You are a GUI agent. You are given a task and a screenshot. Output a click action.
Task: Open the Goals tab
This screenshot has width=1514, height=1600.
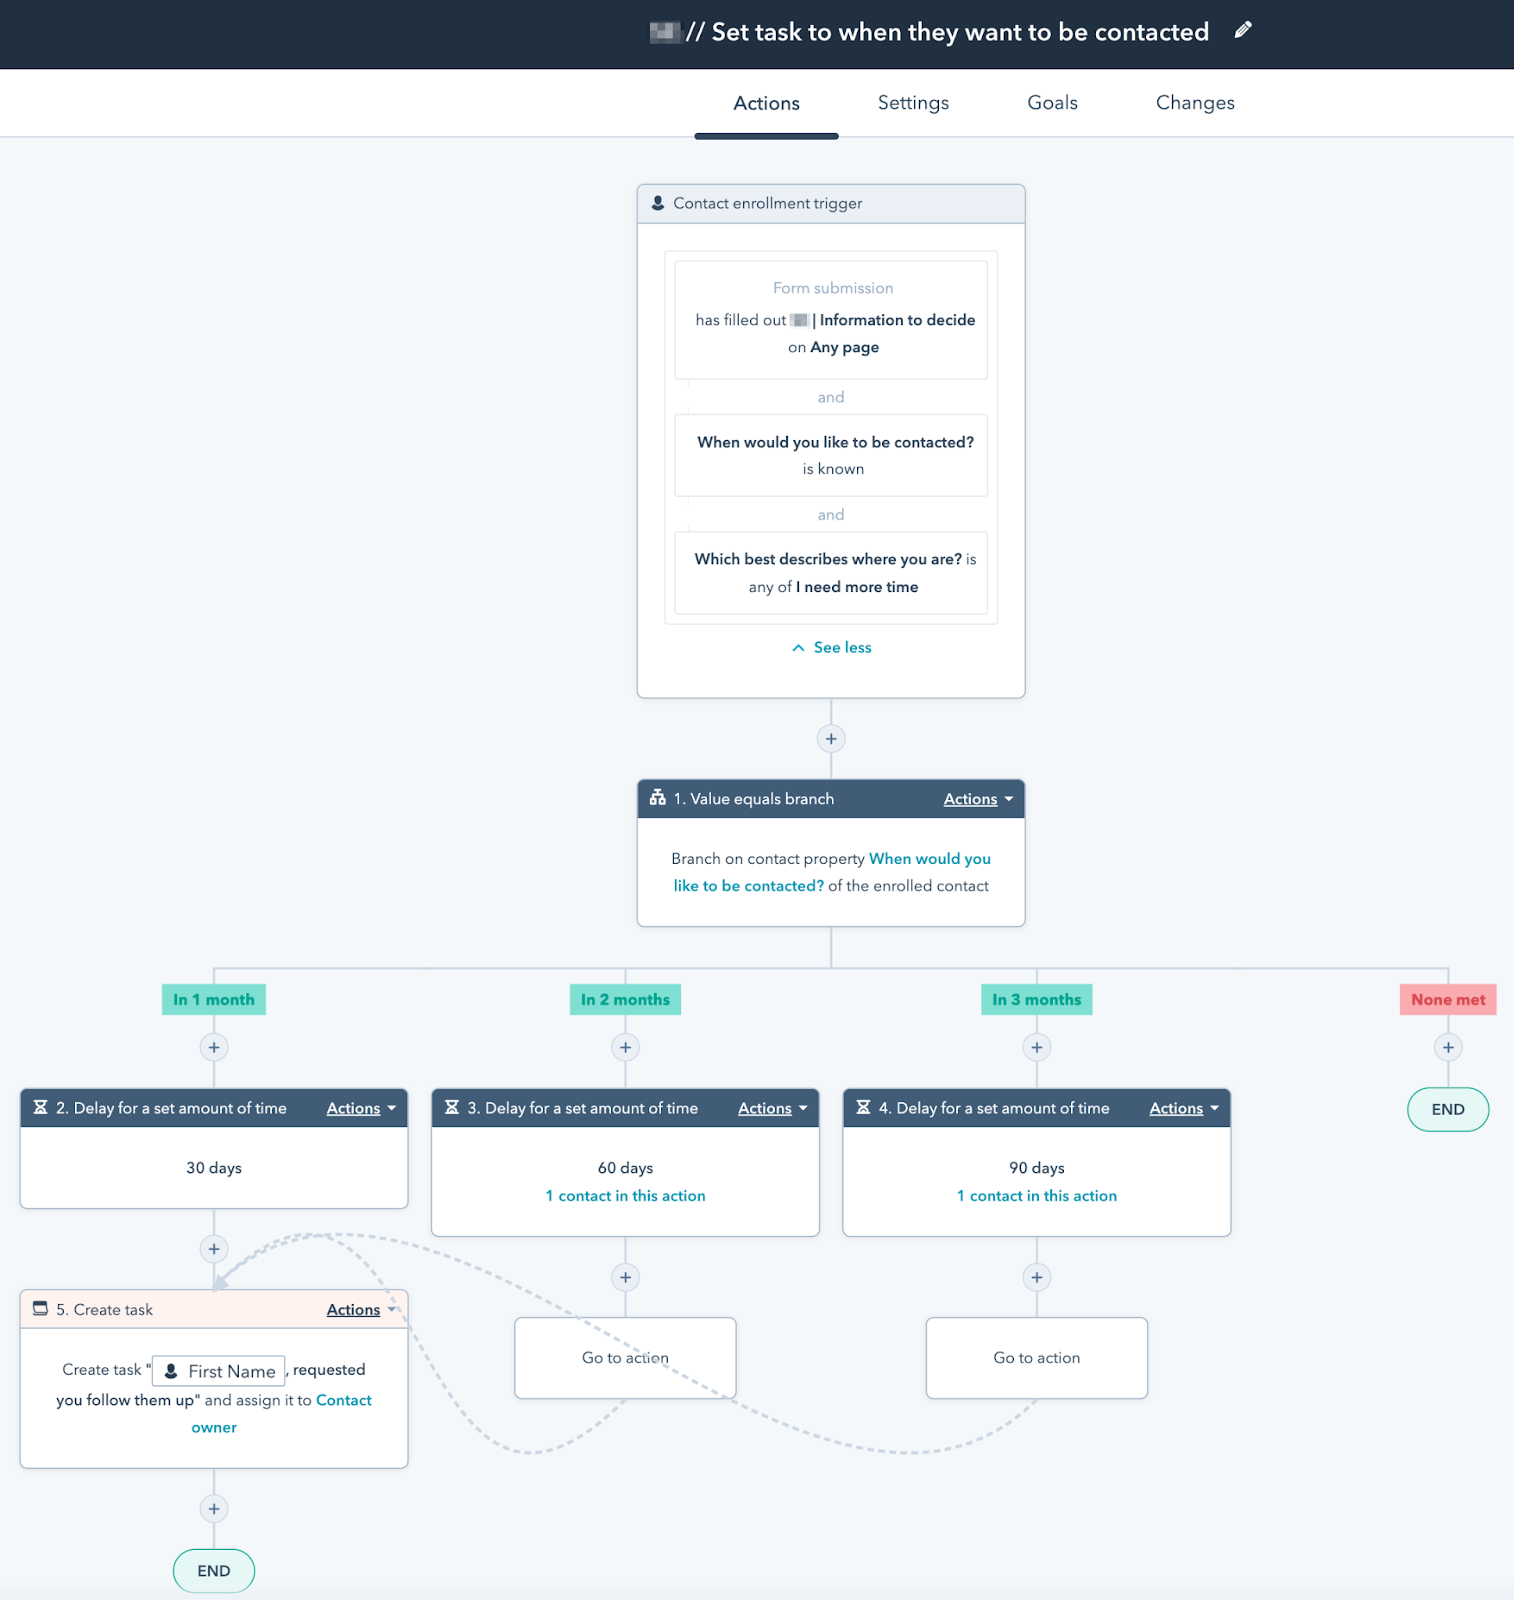pyautogui.click(x=1052, y=103)
